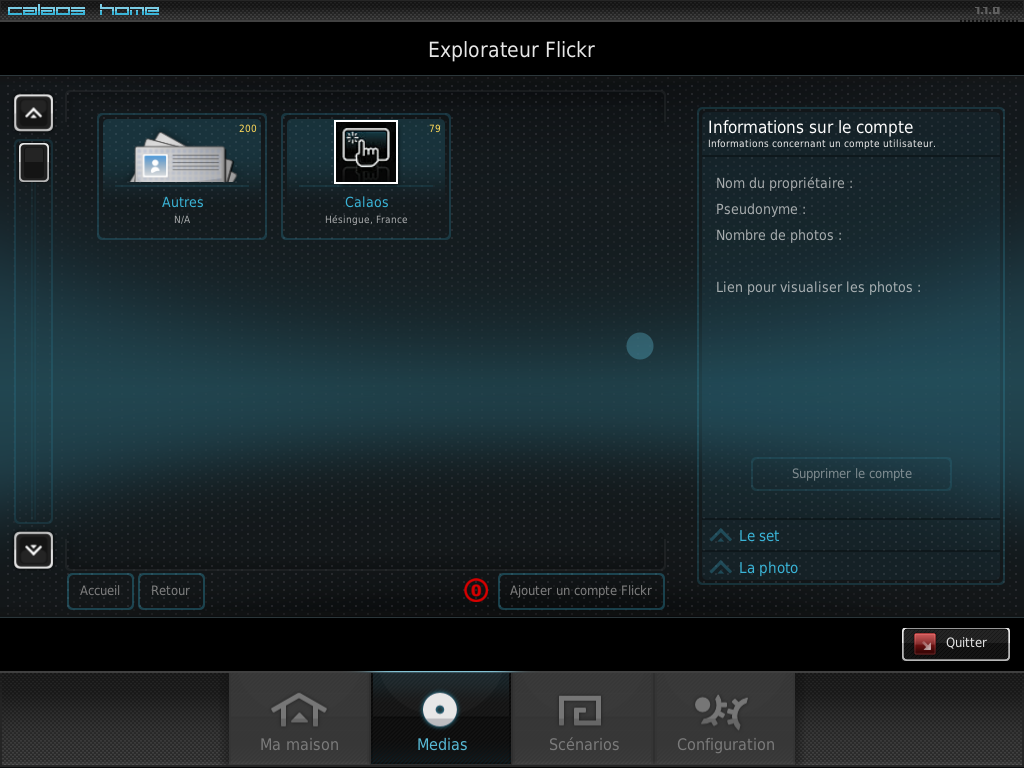1024x768 pixels.
Task: Click the La photo chevron icon
Action: (720, 568)
